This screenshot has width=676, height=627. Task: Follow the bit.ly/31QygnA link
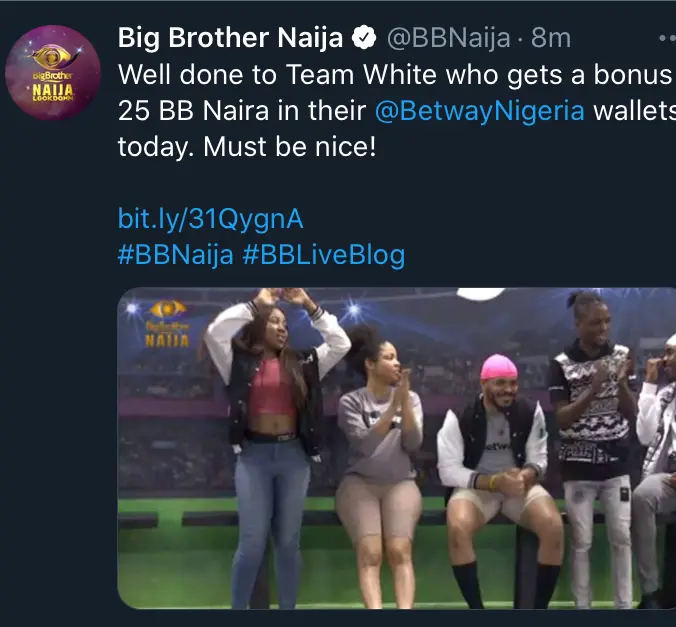pyautogui.click(x=210, y=218)
